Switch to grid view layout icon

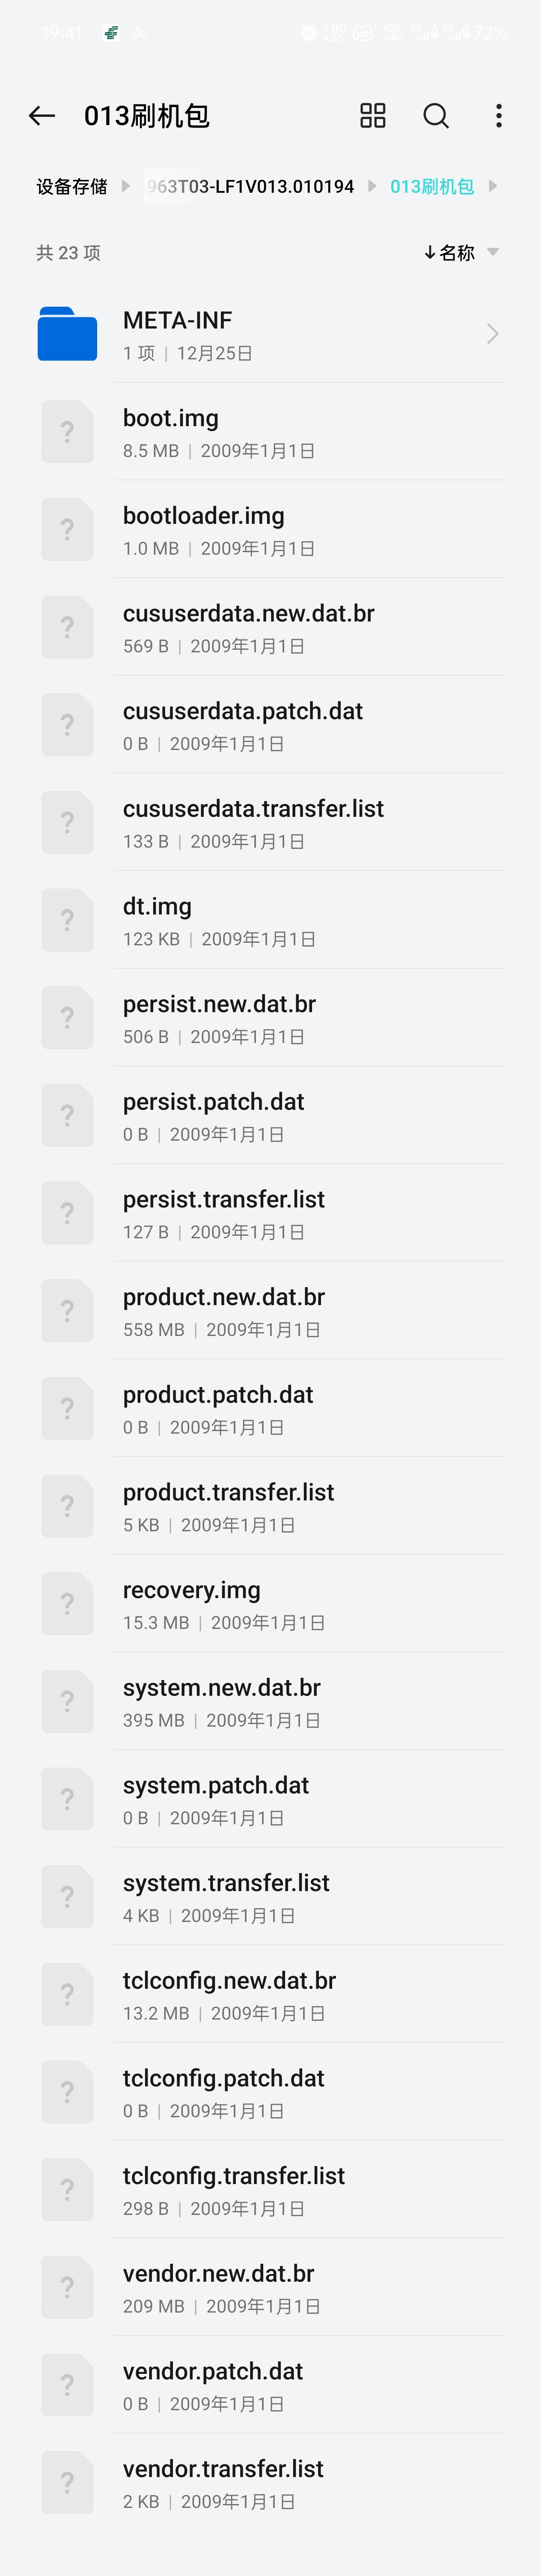tap(373, 116)
